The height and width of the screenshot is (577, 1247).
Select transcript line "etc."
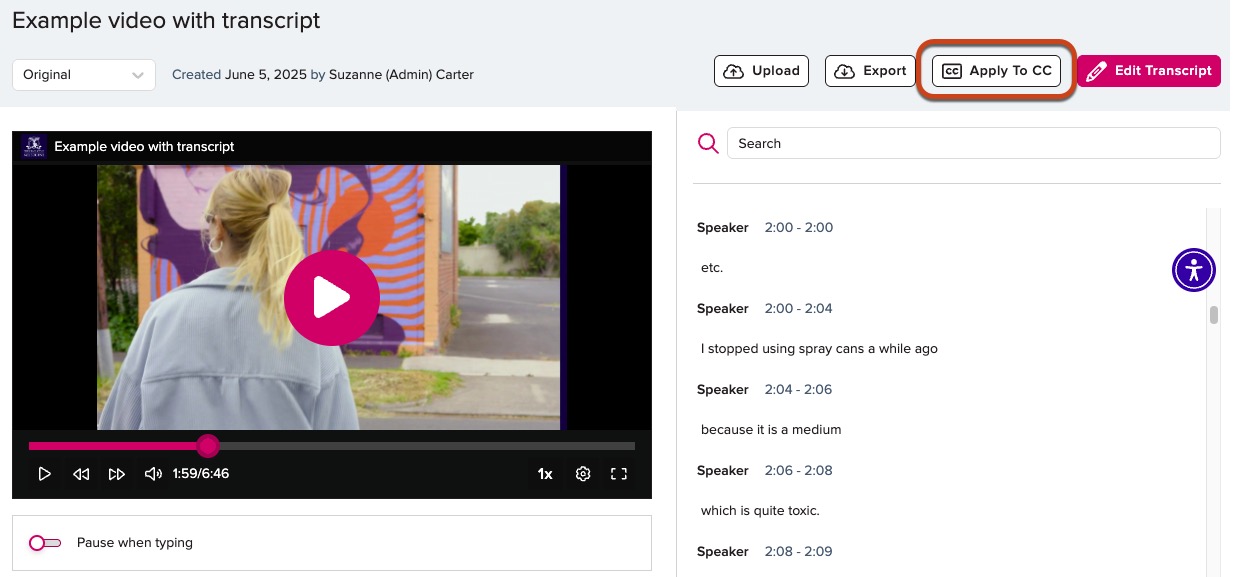click(x=712, y=268)
